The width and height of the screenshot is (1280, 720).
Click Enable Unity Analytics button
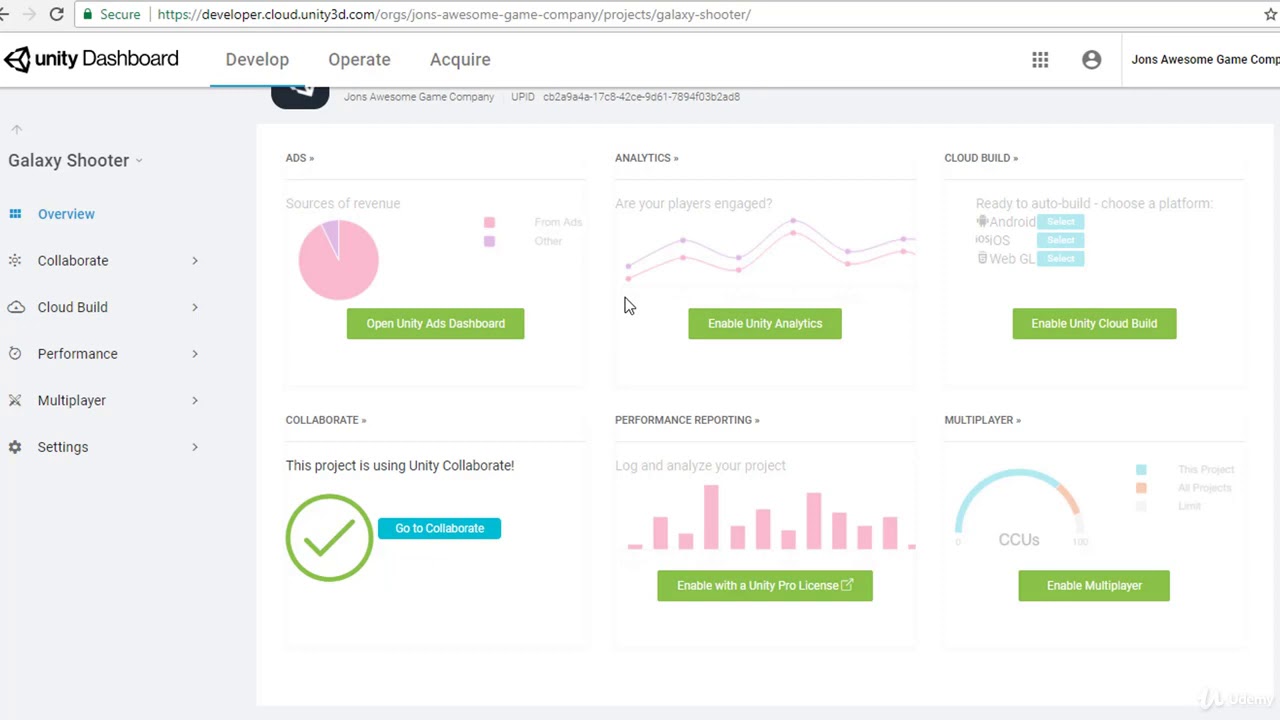[x=765, y=324]
